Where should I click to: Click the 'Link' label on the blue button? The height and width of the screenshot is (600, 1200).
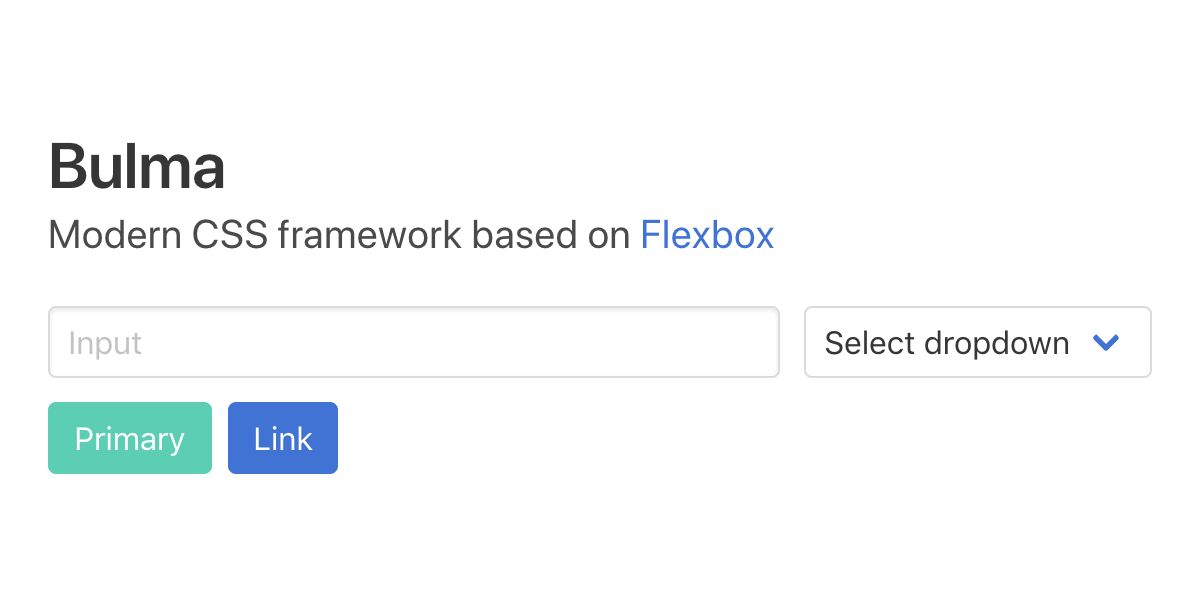click(283, 439)
